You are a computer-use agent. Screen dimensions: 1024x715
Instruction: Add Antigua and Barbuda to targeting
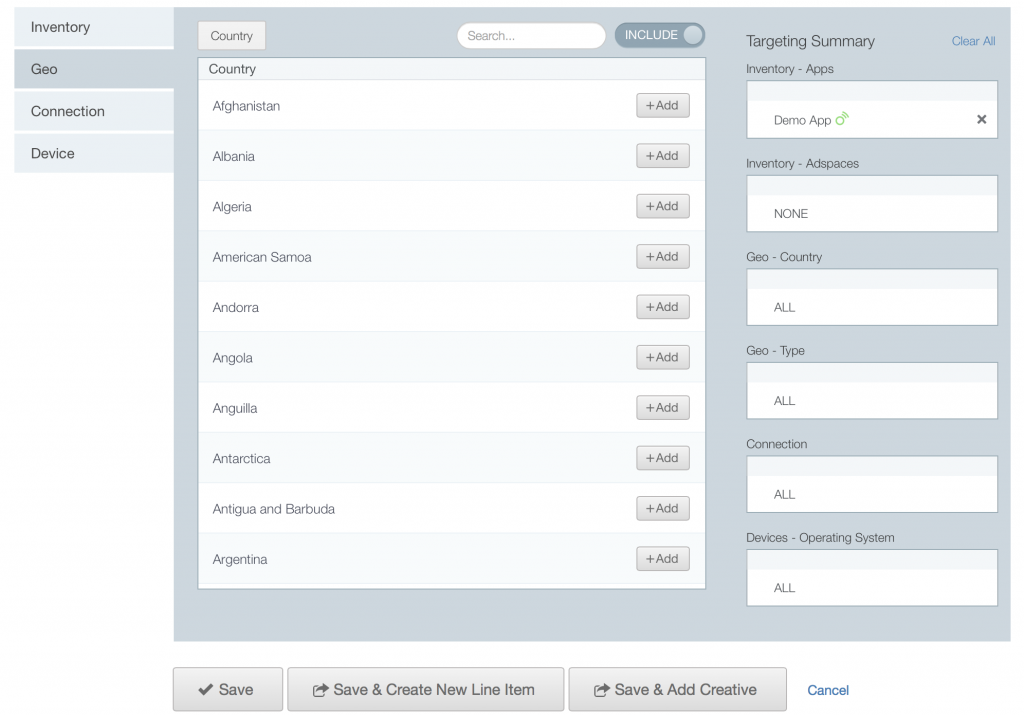[663, 508]
